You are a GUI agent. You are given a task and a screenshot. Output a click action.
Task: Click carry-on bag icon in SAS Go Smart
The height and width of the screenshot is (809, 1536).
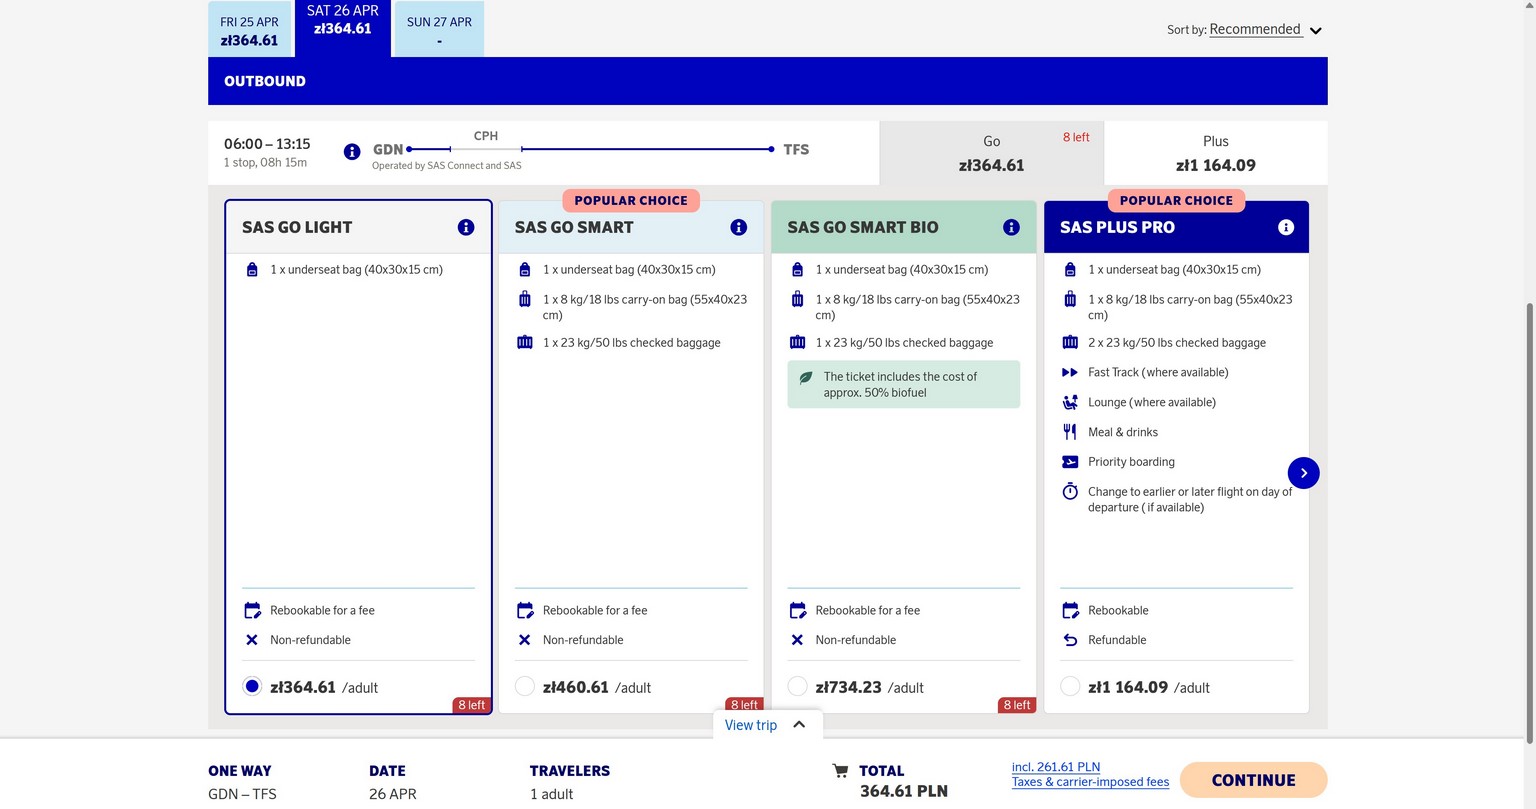[x=525, y=299]
